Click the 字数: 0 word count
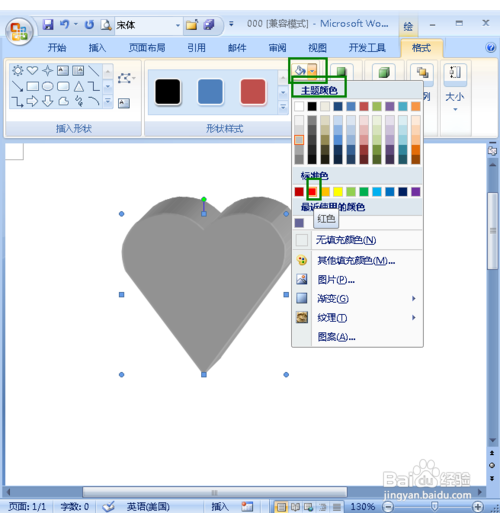The height and width of the screenshot is (513, 500). [75, 507]
